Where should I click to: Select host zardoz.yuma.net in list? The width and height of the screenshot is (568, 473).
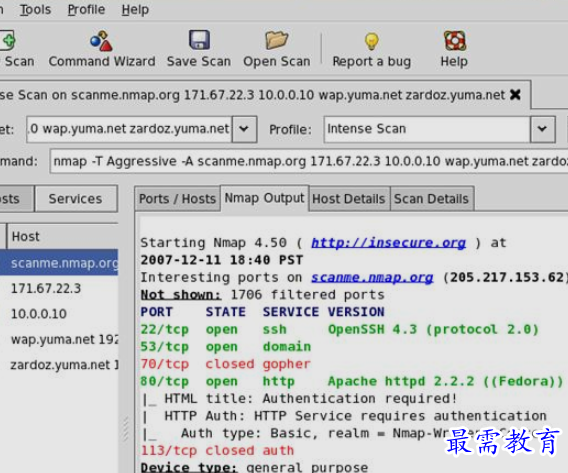pos(59,365)
